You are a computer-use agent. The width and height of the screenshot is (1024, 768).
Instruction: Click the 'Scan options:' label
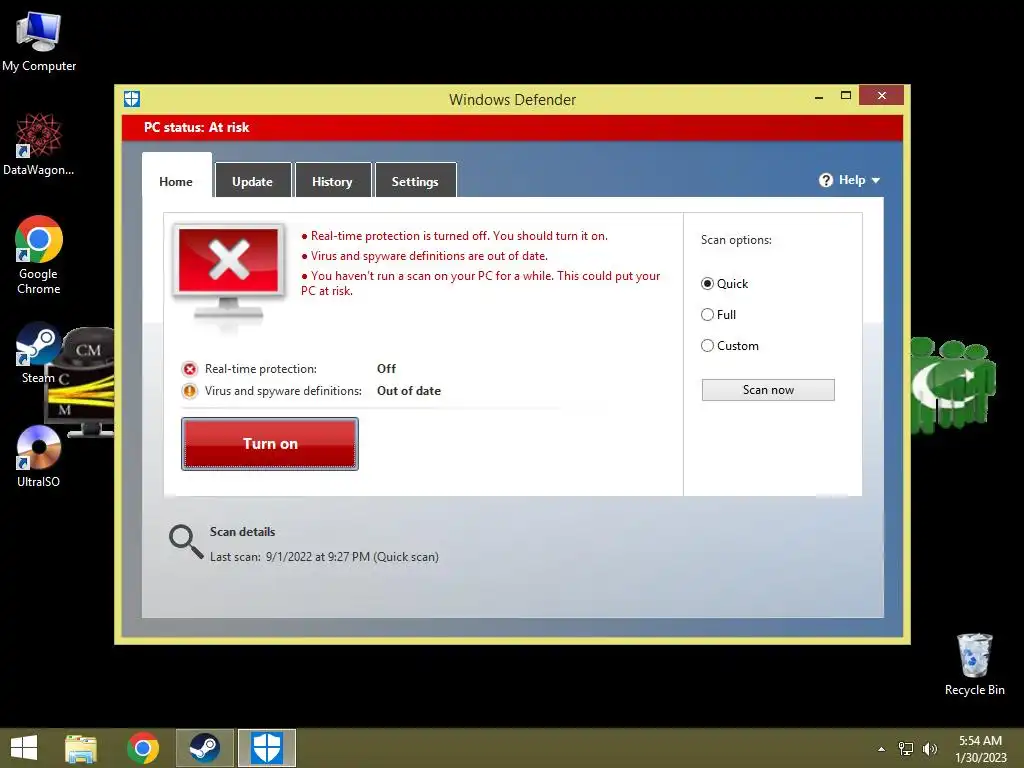736,240
